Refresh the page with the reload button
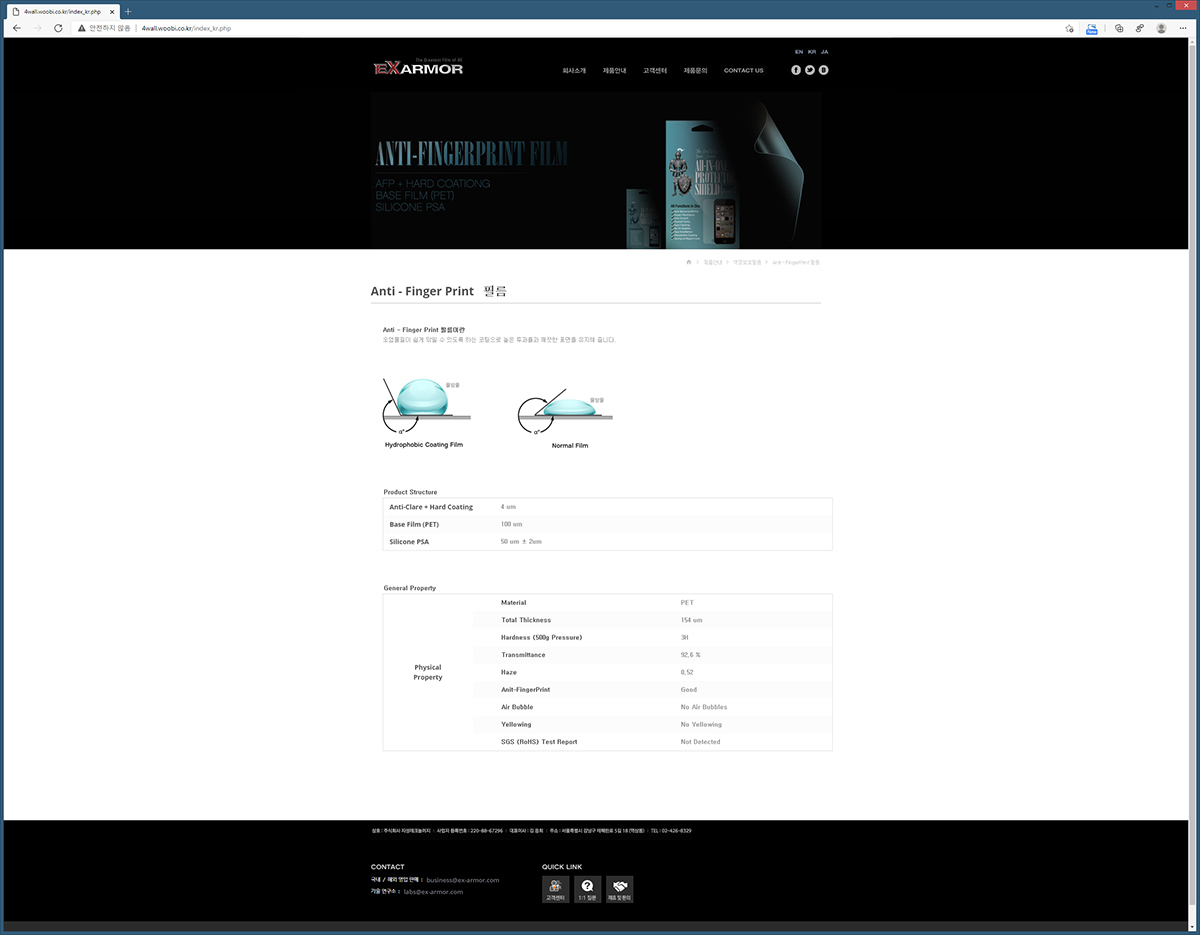 (x=58, y=28)
